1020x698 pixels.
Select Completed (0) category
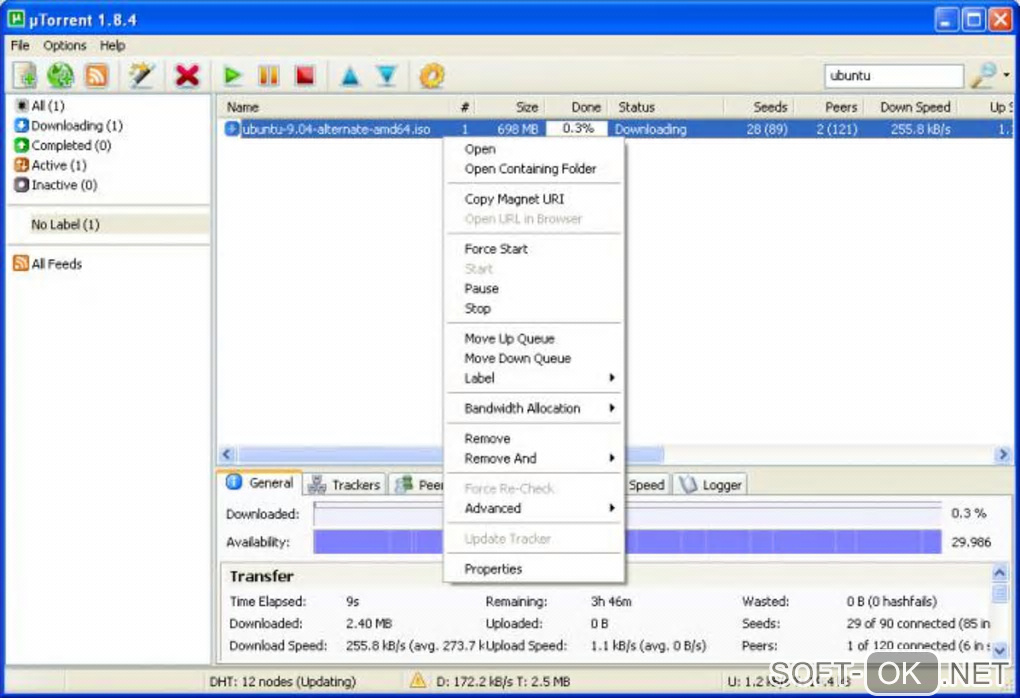pos(63,145)
